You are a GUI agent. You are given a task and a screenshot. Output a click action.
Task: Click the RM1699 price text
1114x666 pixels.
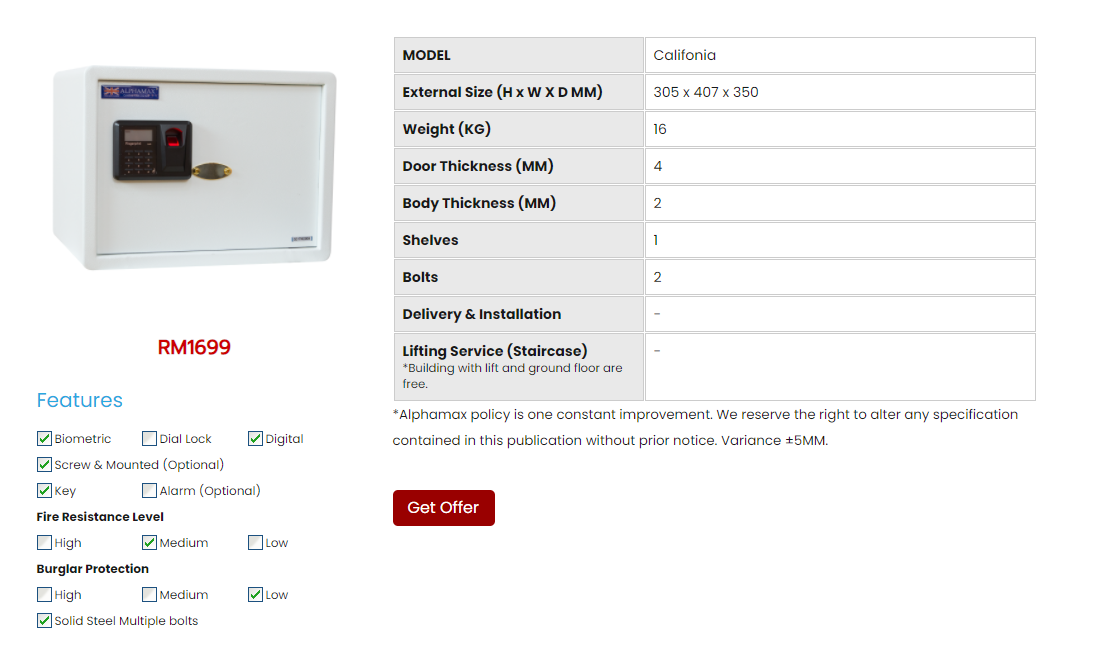pos(194,348)
